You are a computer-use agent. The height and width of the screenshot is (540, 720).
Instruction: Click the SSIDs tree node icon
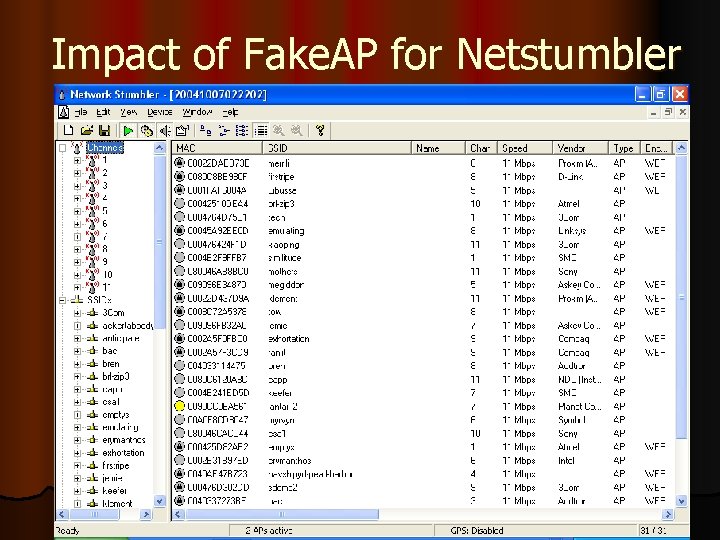tap(77, 300)
